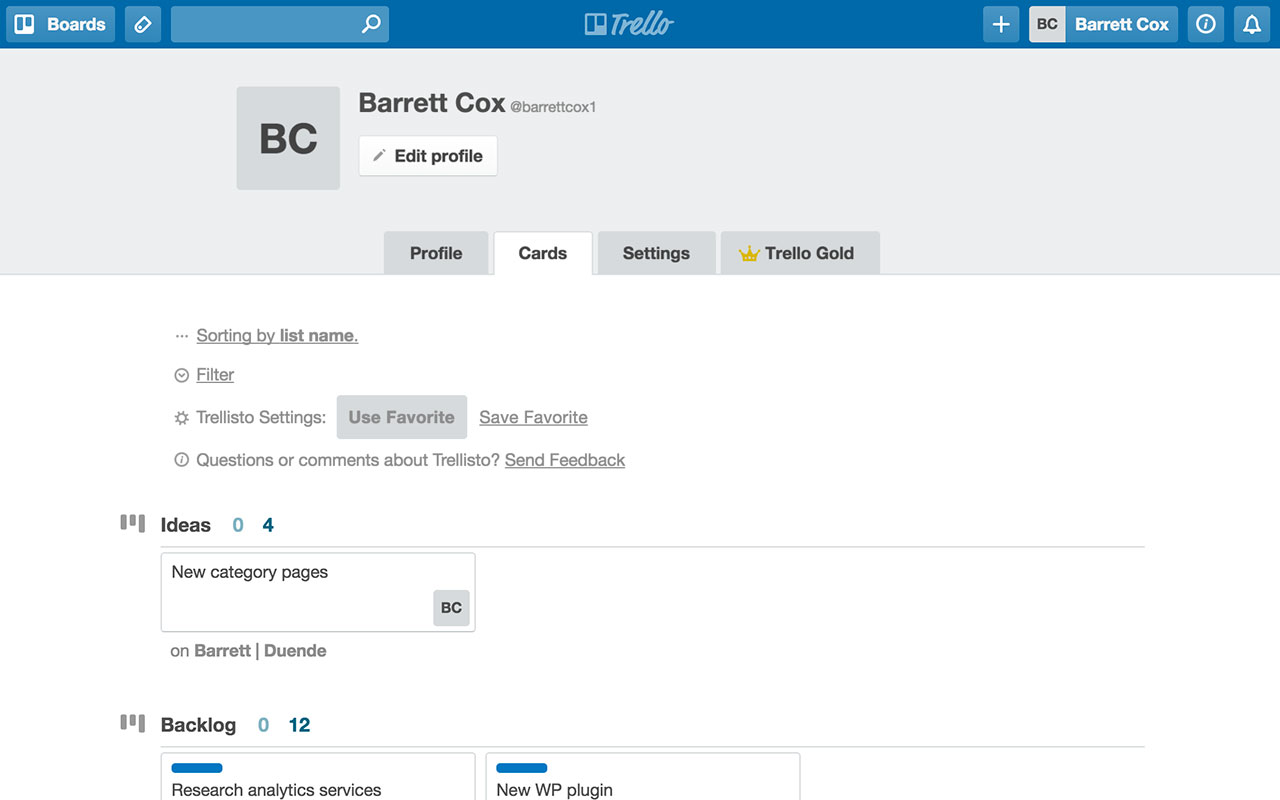Select the Cards tab

[x=543, y=253]
